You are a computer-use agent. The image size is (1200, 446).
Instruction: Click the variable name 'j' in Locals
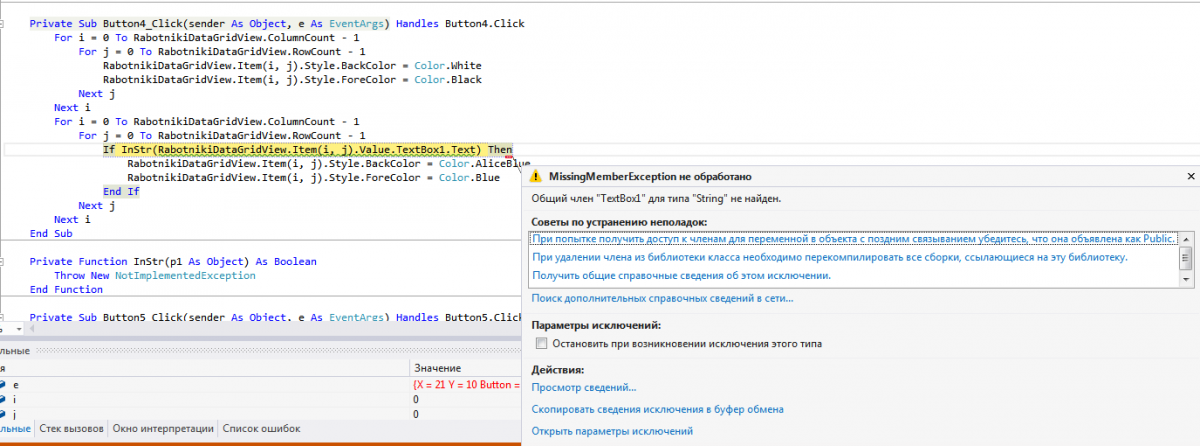pos(15,413)
